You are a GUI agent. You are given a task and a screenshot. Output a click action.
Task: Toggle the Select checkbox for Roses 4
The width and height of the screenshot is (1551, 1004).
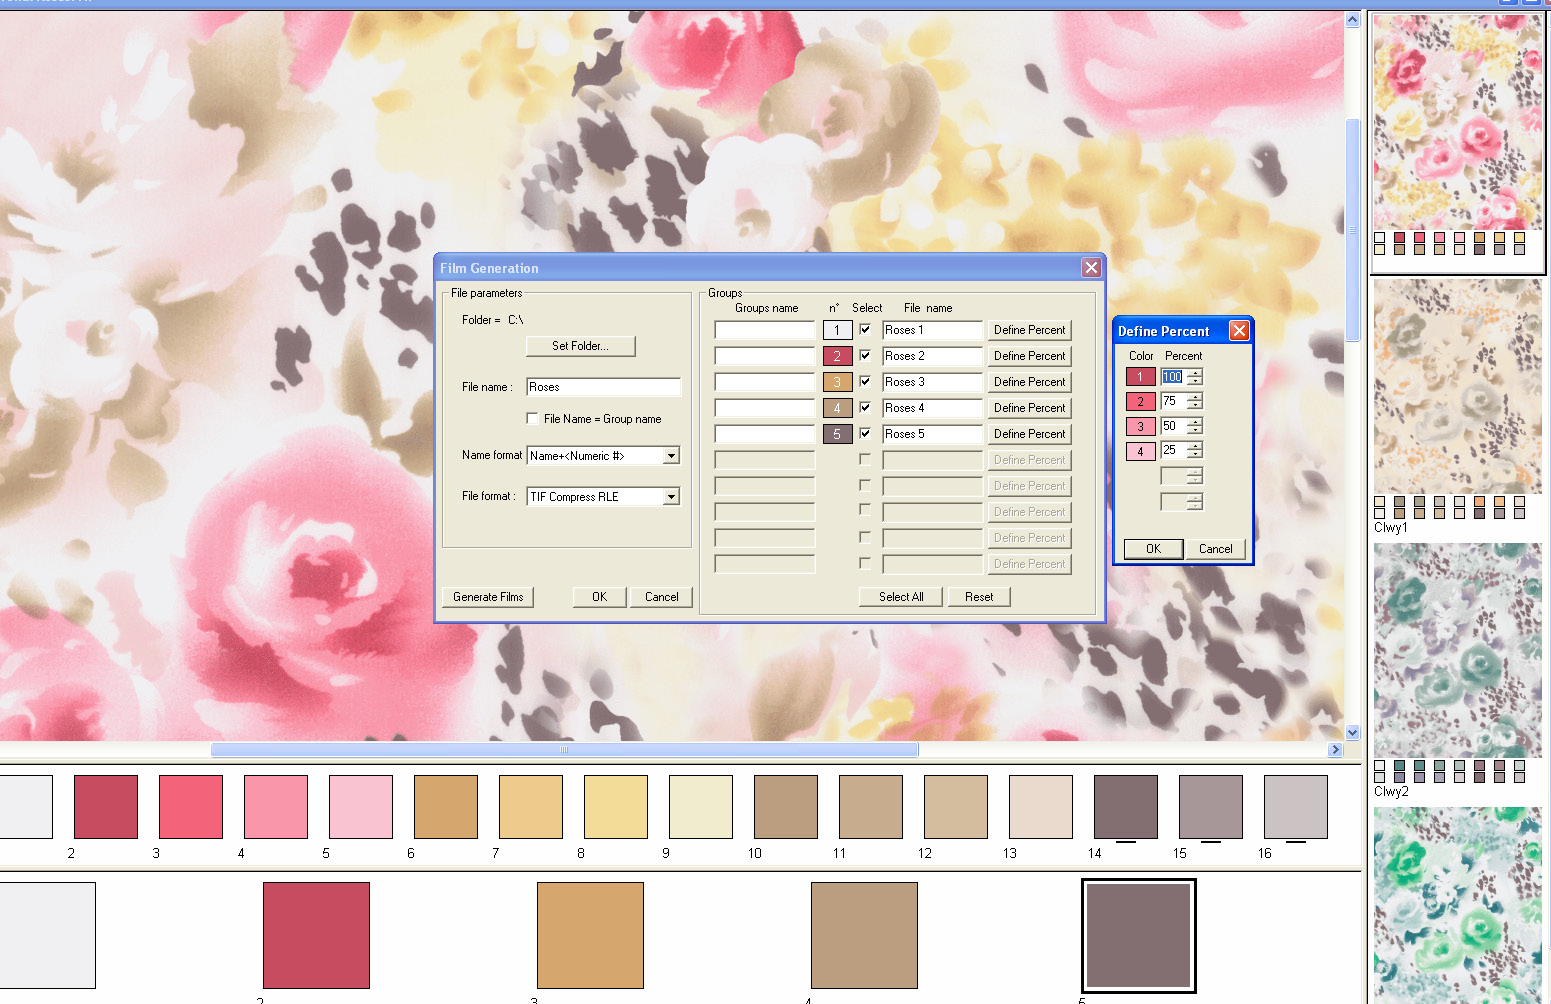(x=865, y=407)
